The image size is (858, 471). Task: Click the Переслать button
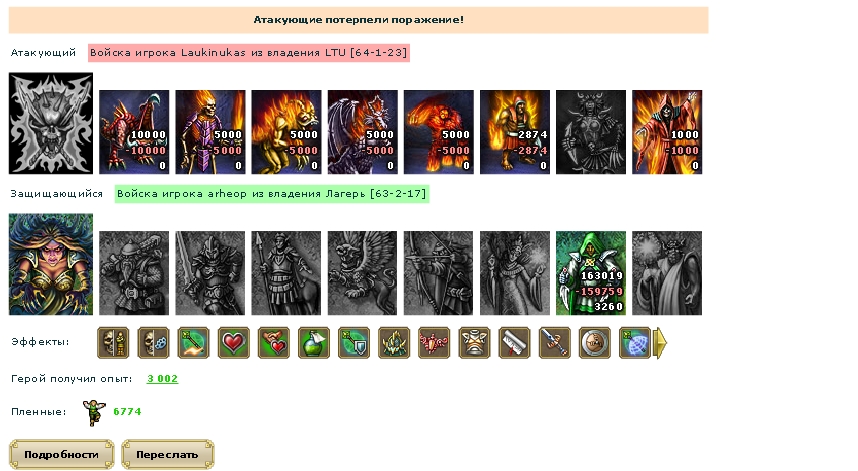coord(167,455)
